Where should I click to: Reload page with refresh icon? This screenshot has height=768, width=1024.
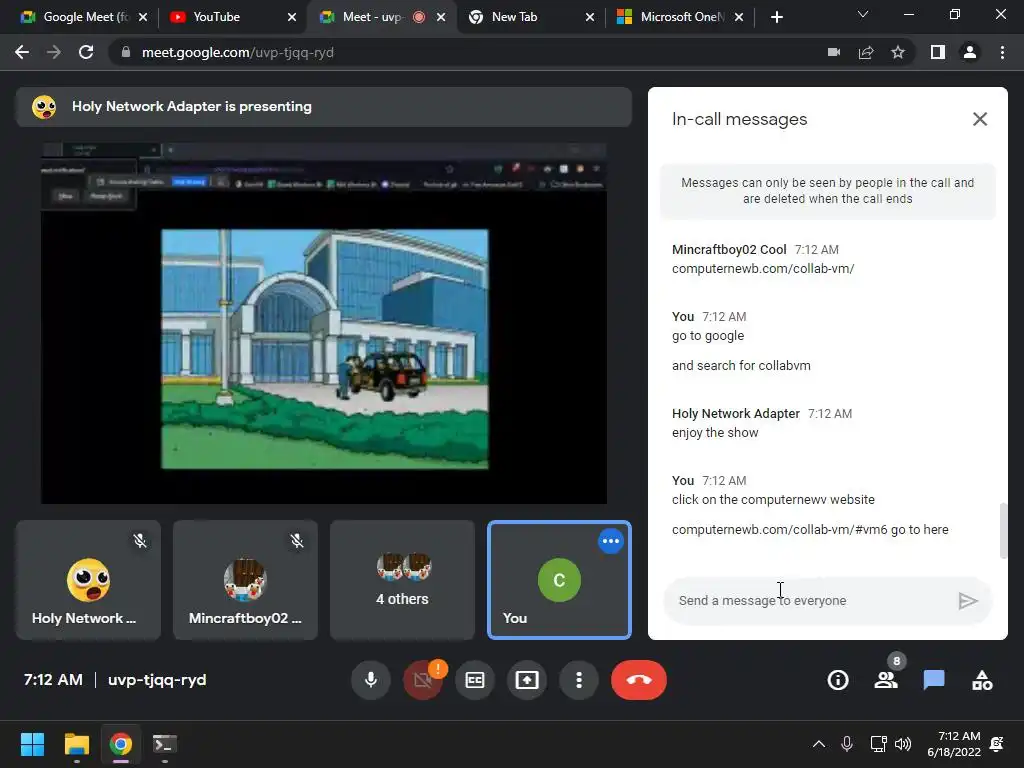pos(86,52)
